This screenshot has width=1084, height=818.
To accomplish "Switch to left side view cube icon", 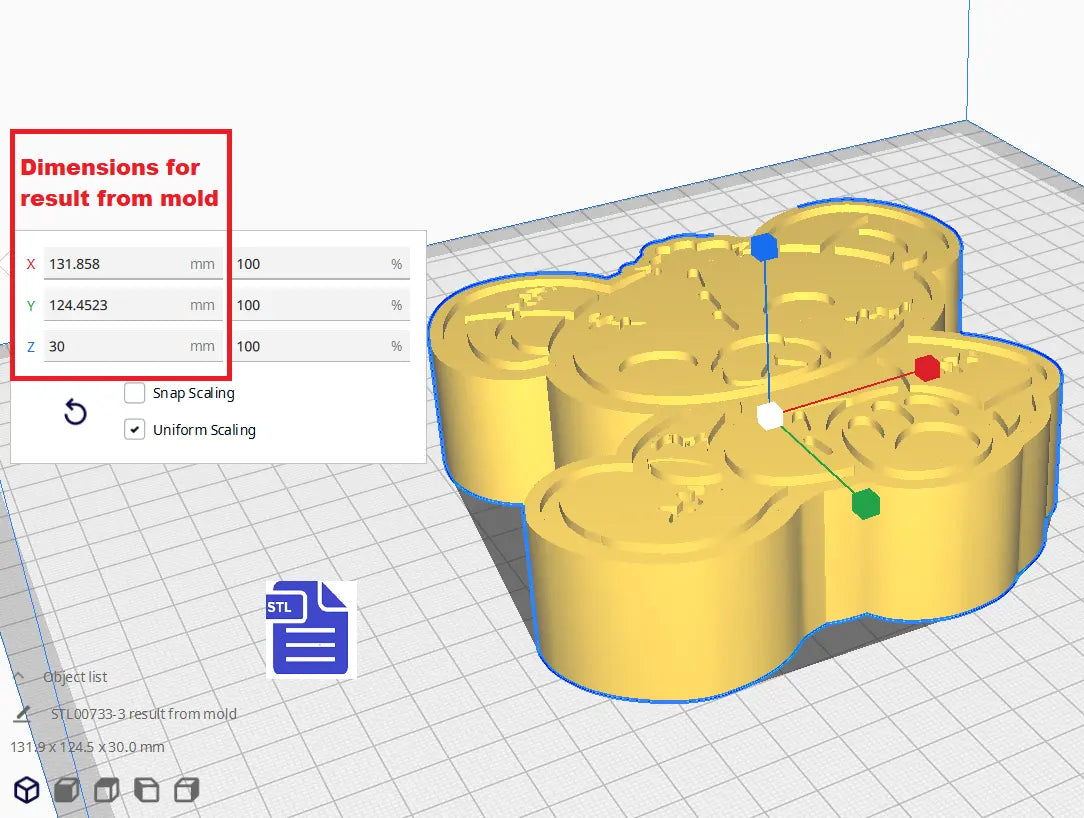I will [146, 790].
